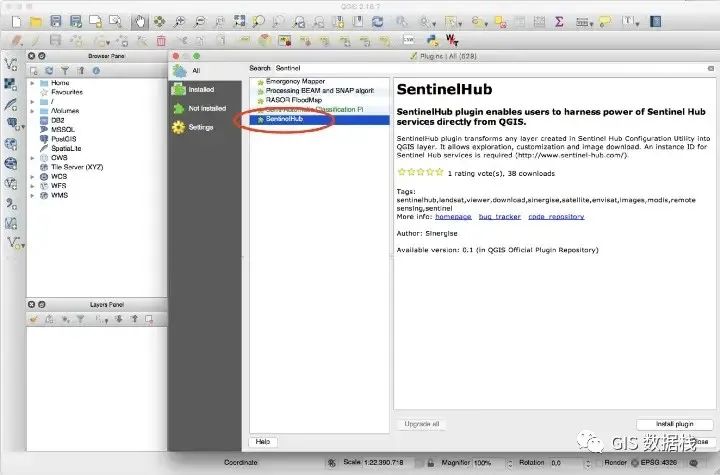720x475 pixels.
Task: Click the Rotation value field
Action: point(566,463)
